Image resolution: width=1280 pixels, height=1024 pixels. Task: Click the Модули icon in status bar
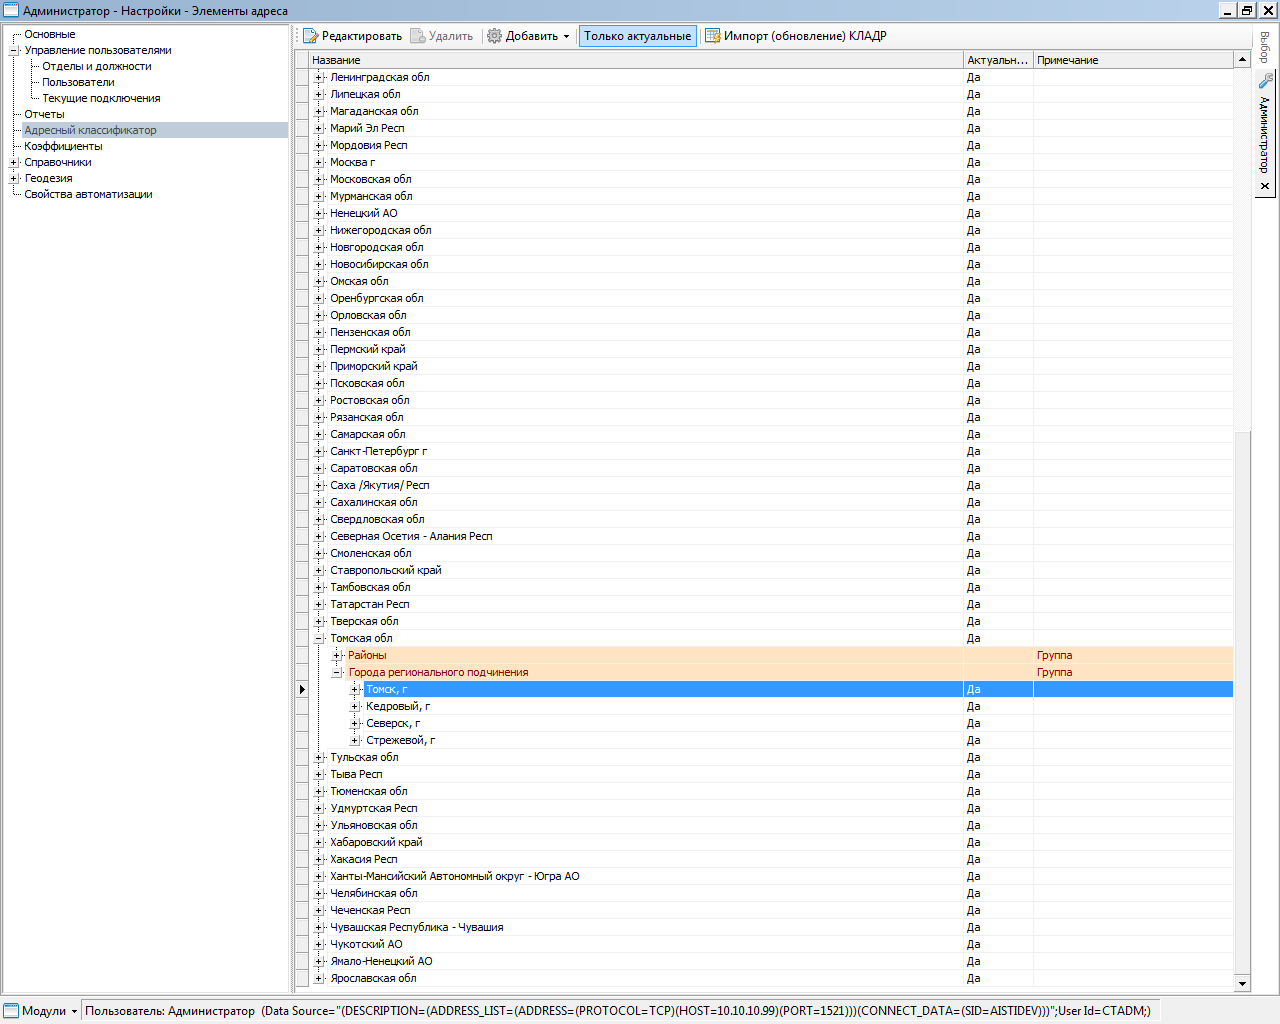(x=11, y=1011)
